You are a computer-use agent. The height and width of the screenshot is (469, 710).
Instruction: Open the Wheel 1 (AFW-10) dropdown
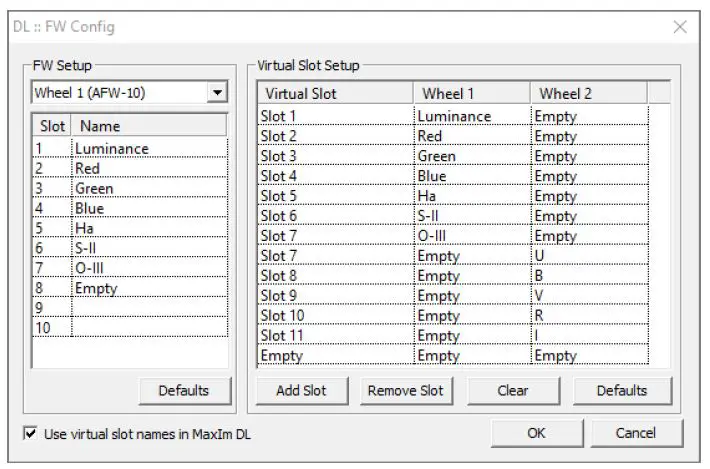[216, 93]
